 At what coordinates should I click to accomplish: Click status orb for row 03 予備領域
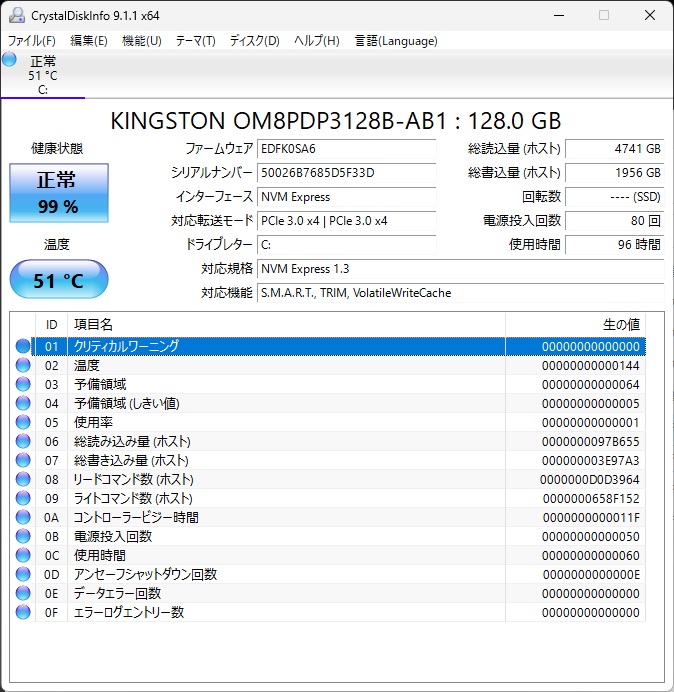pos(23,384)
